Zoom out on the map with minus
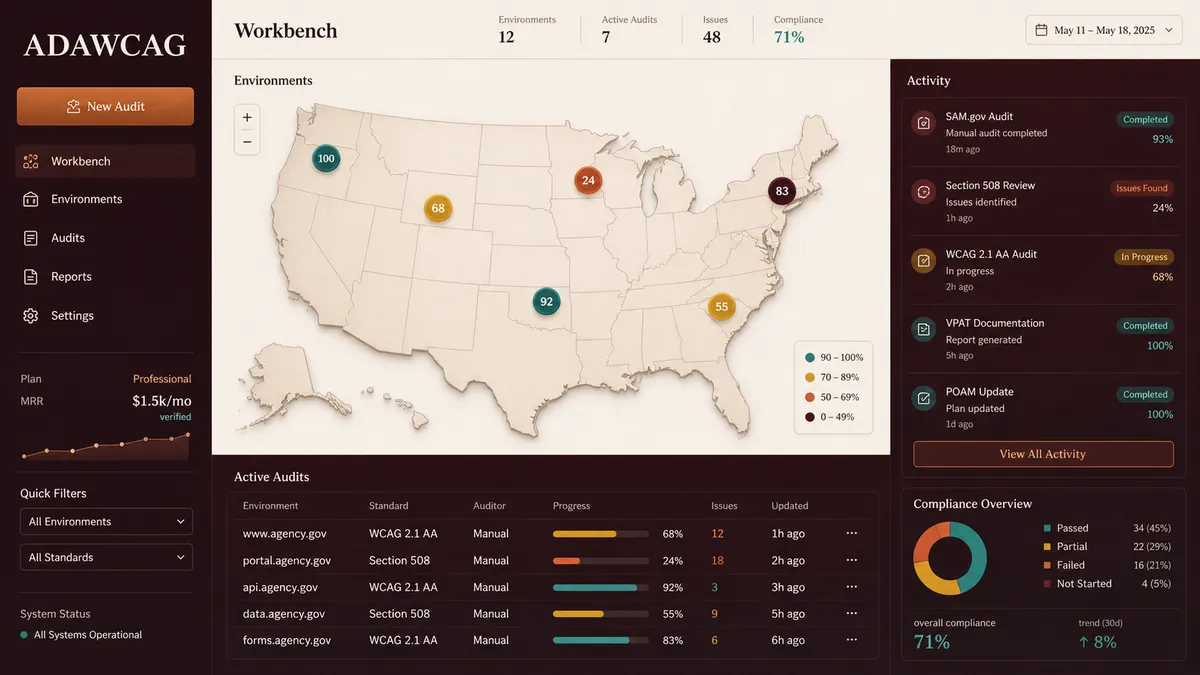 coord(247,142)
